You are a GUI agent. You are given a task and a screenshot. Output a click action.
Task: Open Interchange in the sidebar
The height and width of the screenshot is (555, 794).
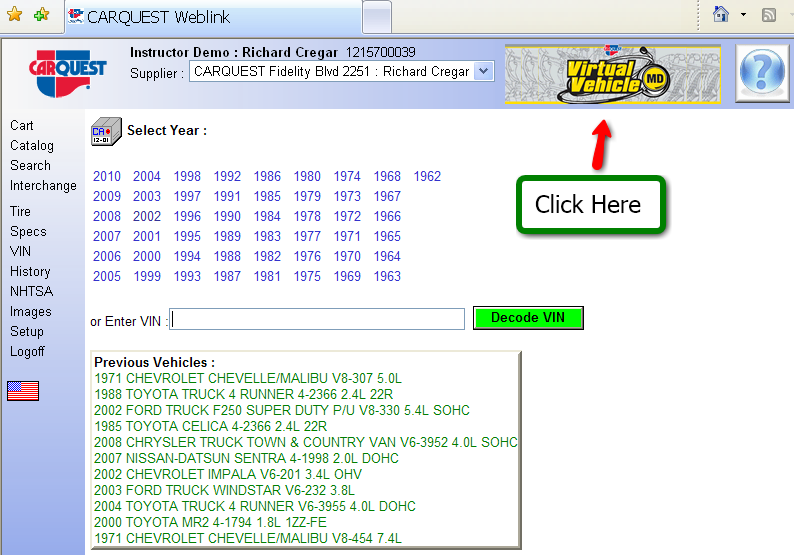pos(43,186)
